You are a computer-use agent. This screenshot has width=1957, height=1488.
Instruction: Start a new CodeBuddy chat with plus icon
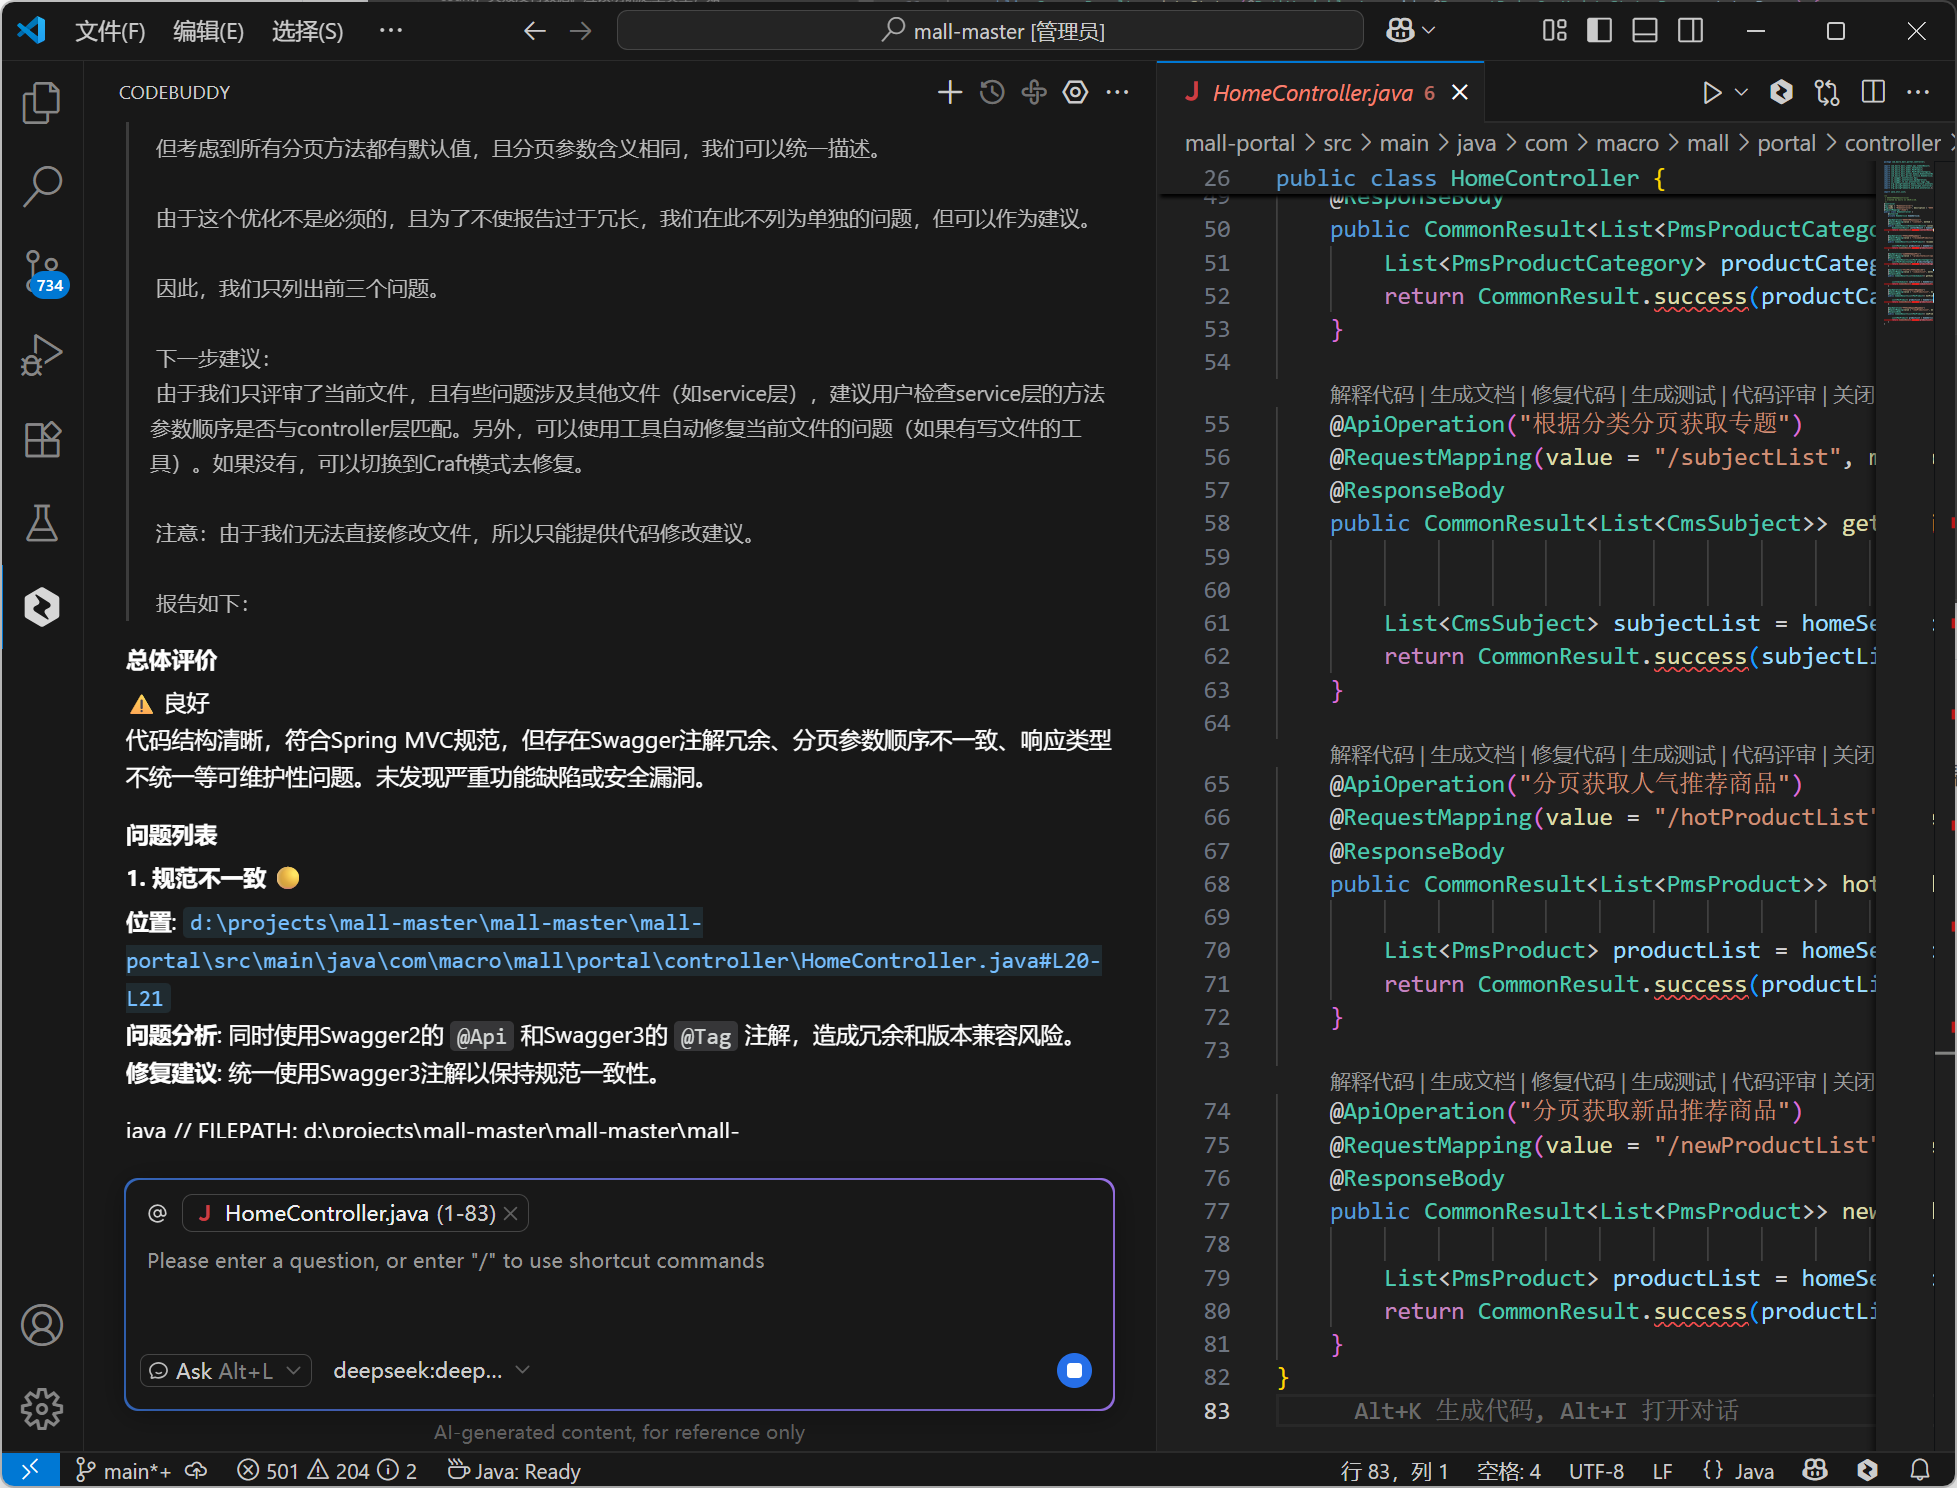tap(949, 93)
